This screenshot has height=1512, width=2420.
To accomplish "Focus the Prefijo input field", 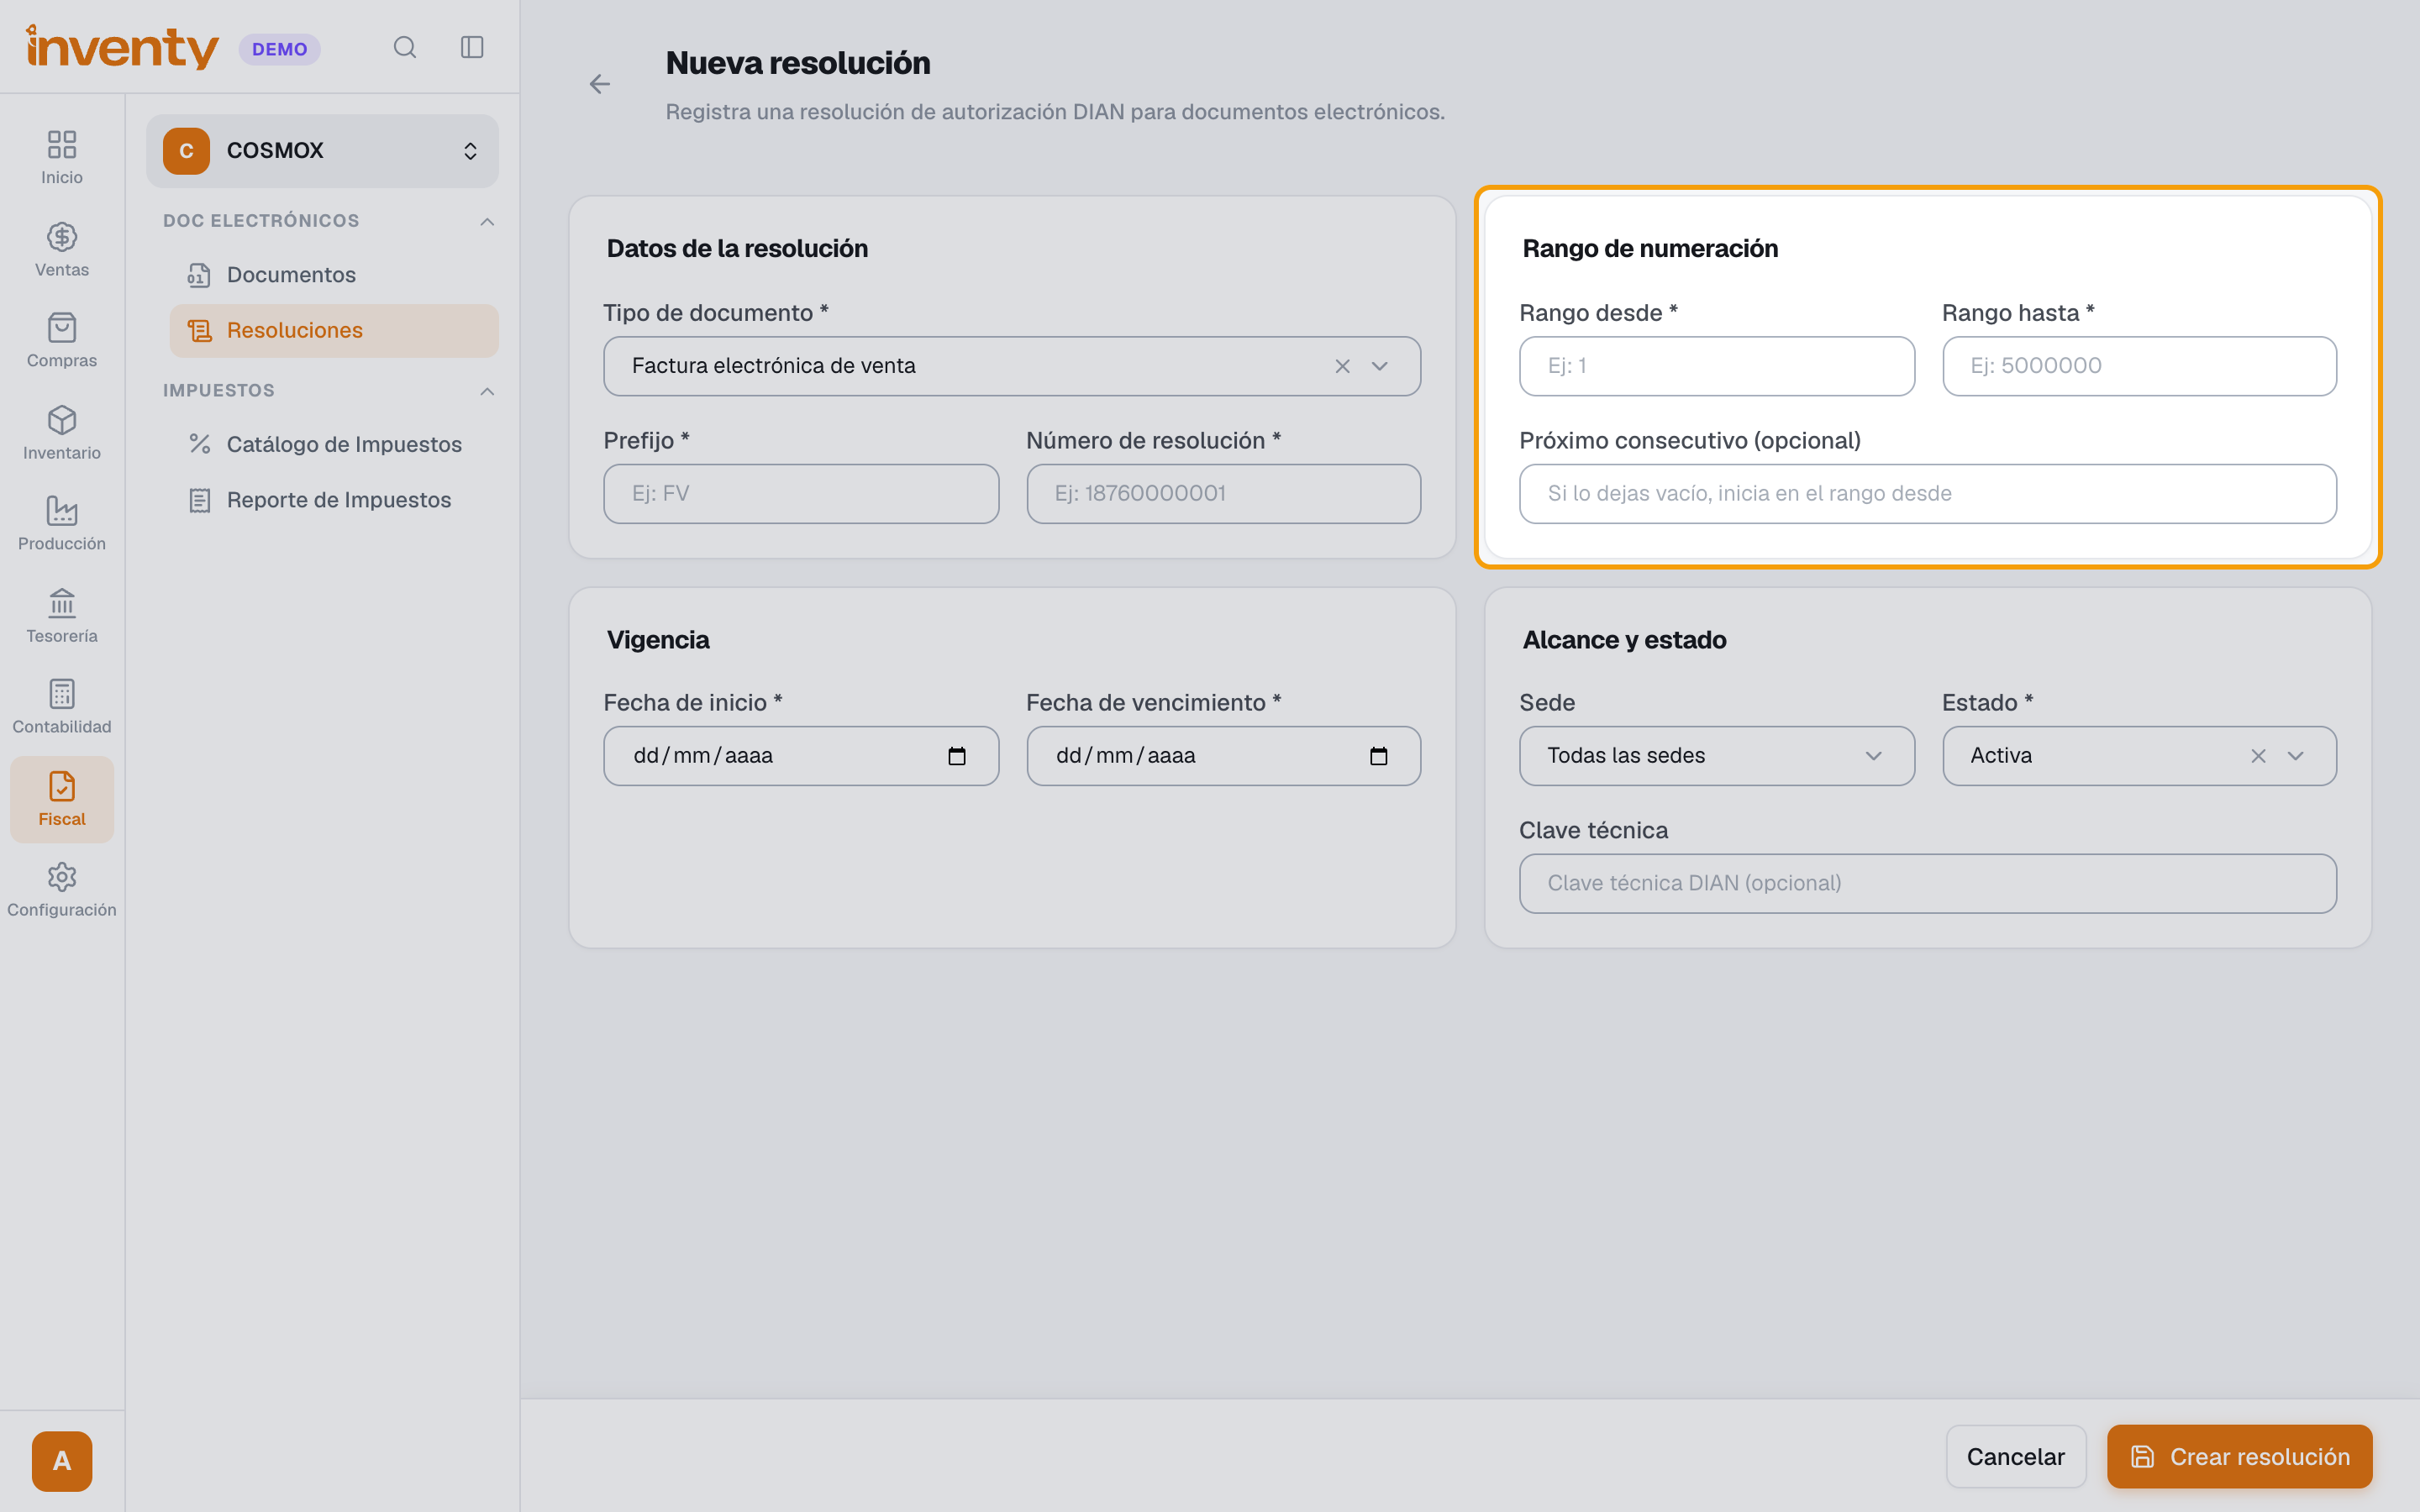I will point(801,494).
